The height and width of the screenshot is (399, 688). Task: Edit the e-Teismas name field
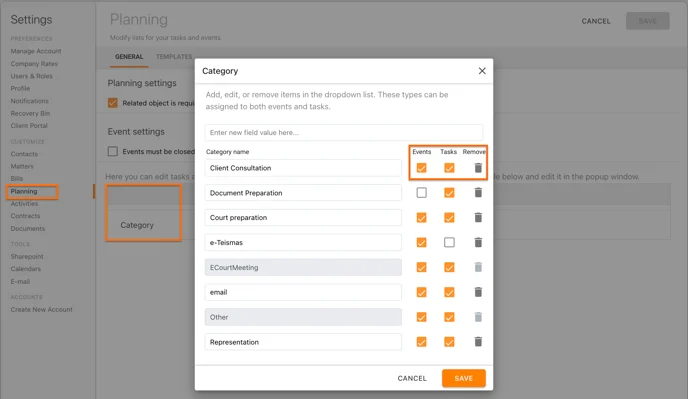(x=303, y=242)
